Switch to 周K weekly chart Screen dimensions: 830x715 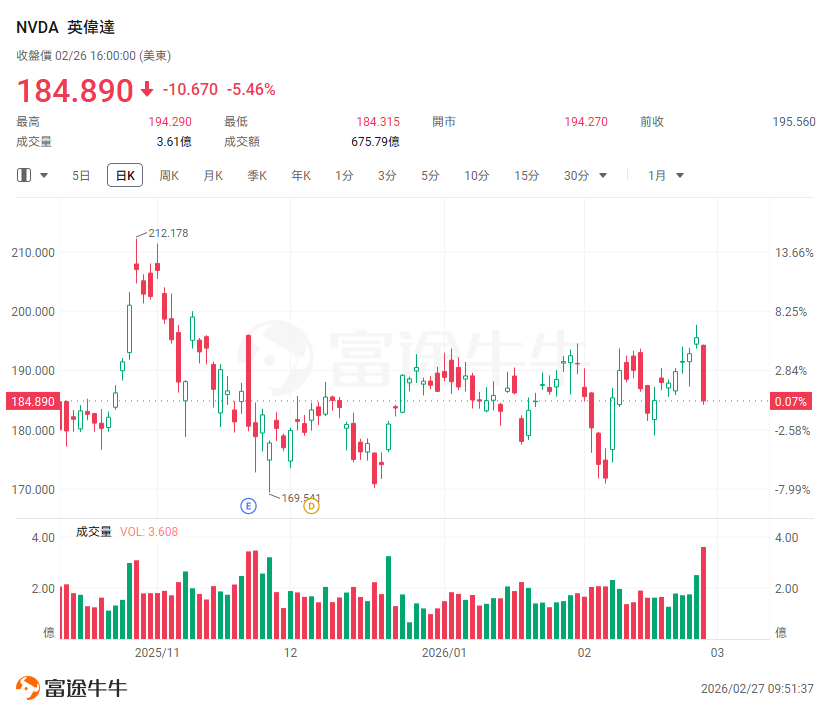click(x=169, y=176)
